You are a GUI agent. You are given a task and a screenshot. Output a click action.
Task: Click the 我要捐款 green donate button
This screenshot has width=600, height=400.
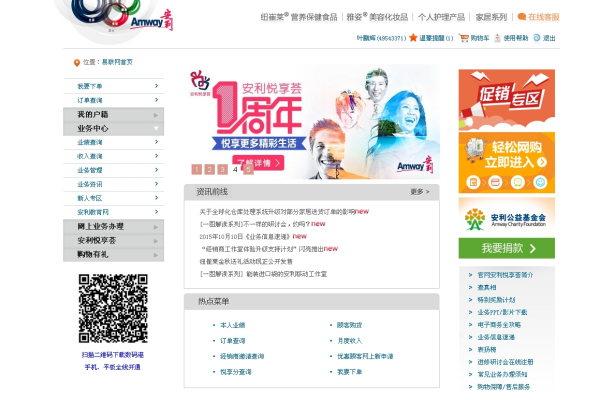click(x=507, y=248)
